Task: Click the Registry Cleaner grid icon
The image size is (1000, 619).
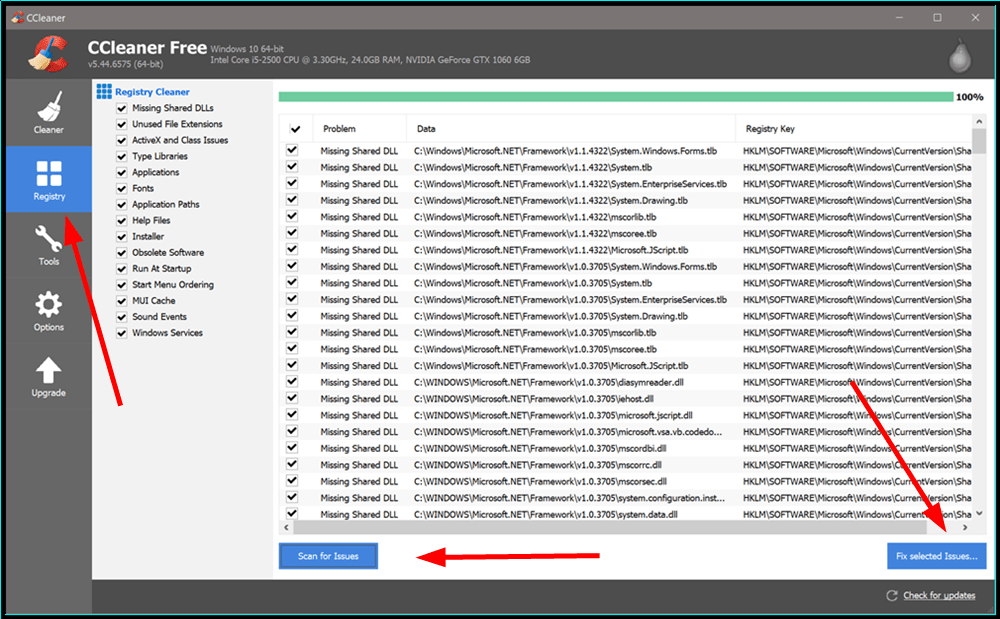Action: coord(103,91)
